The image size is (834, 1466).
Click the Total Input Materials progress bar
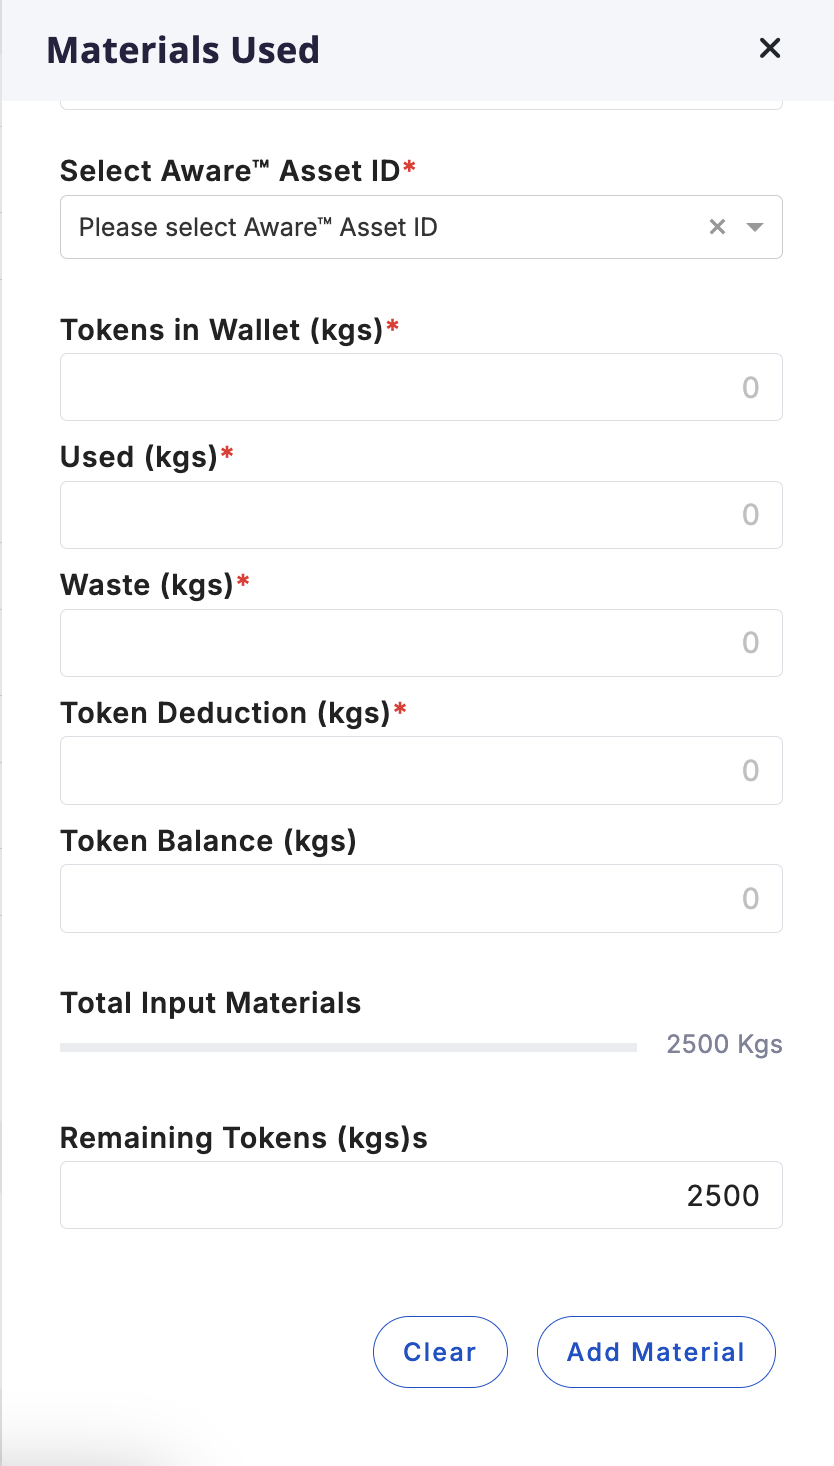coord(348,1047)
